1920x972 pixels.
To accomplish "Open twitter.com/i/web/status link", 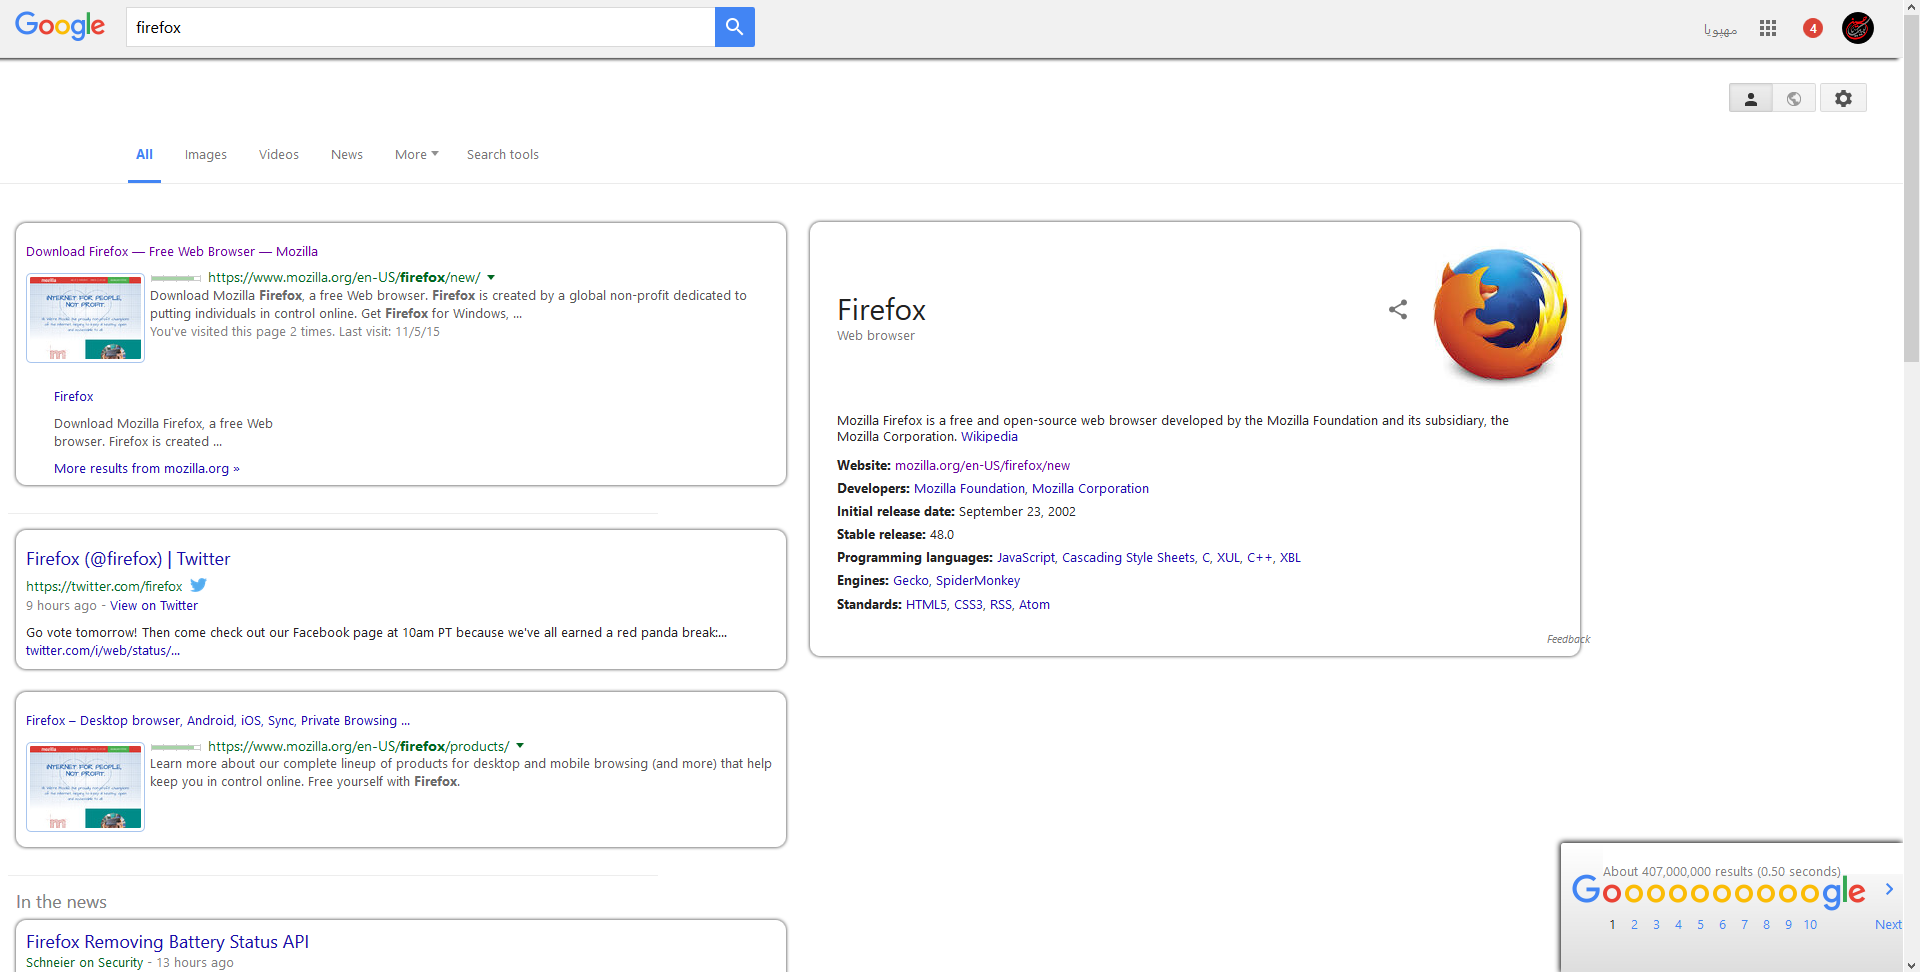I will [103, 651].
